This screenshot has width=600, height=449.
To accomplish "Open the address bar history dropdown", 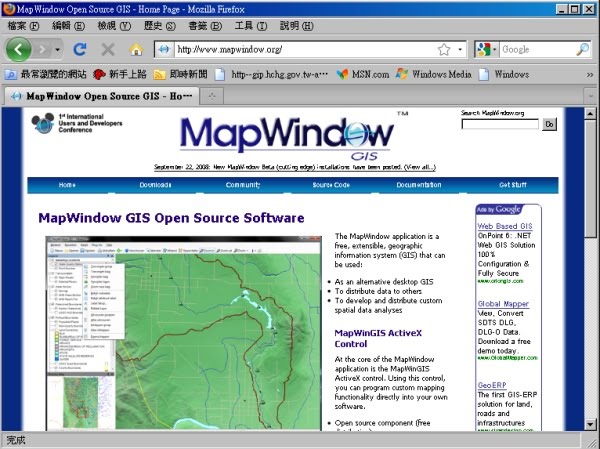I will [x=460, y=49].
